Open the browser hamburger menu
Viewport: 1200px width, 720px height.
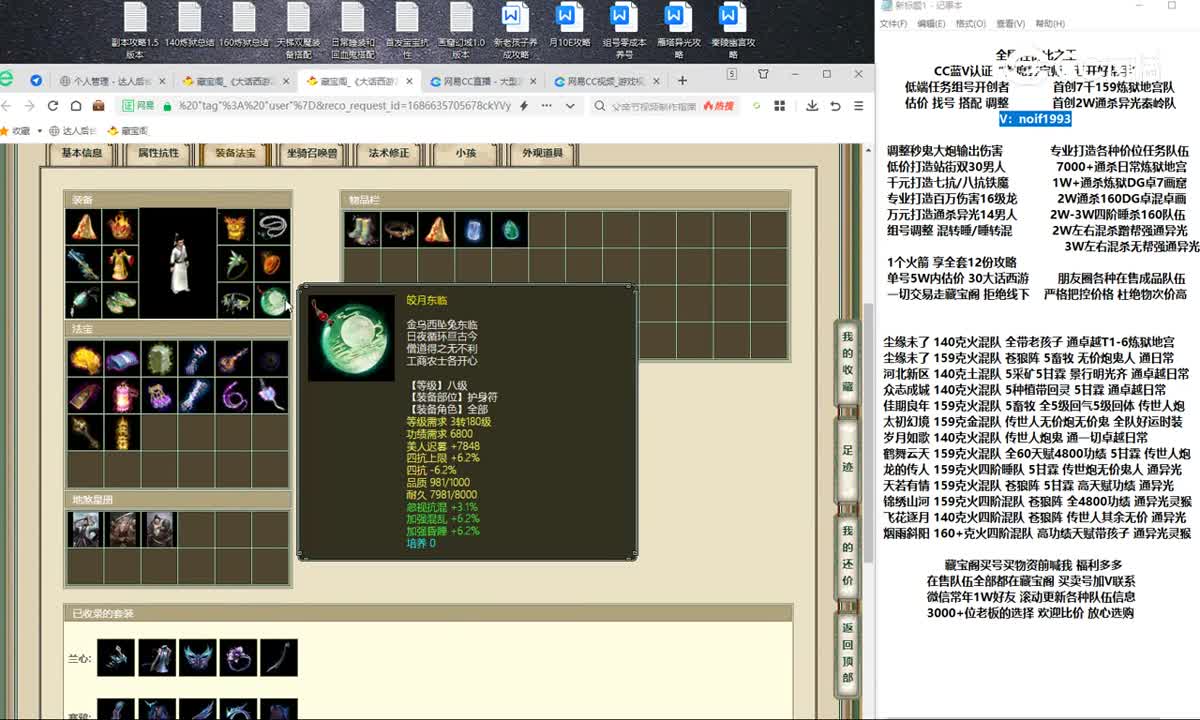tap(858, 105)
